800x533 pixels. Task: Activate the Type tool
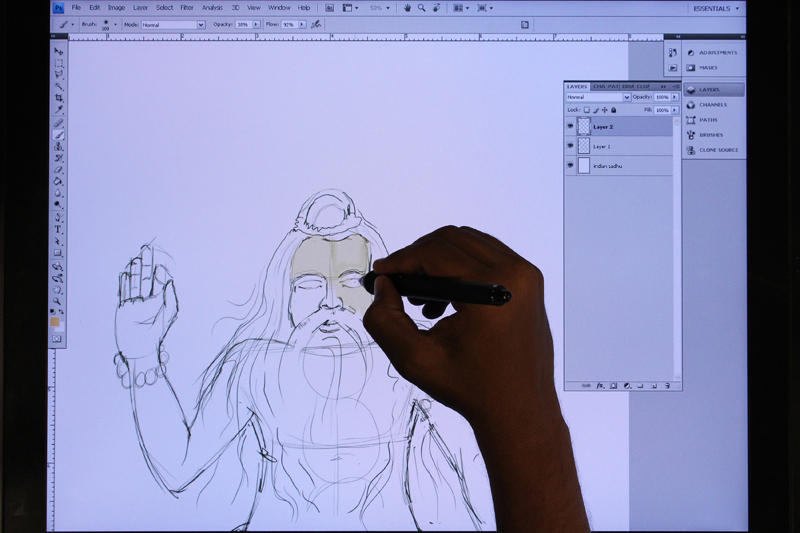[x=58, y=229]
